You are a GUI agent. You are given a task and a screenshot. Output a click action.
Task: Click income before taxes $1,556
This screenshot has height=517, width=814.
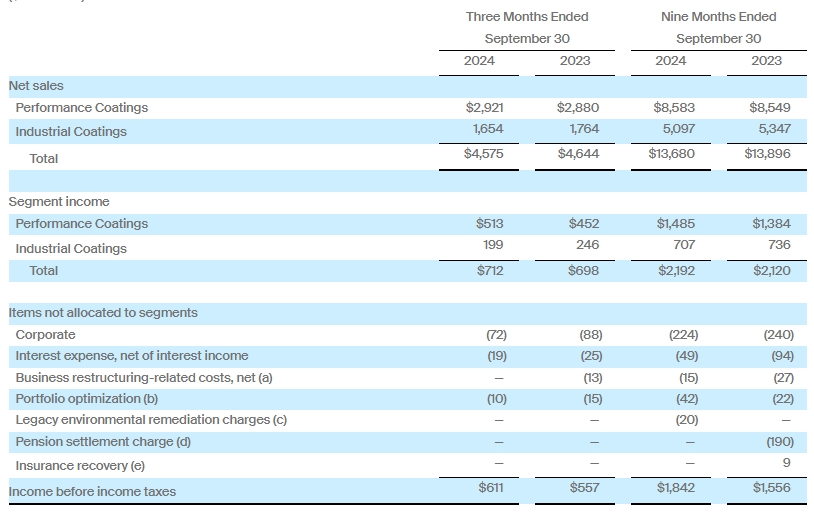tap(772, 487)
